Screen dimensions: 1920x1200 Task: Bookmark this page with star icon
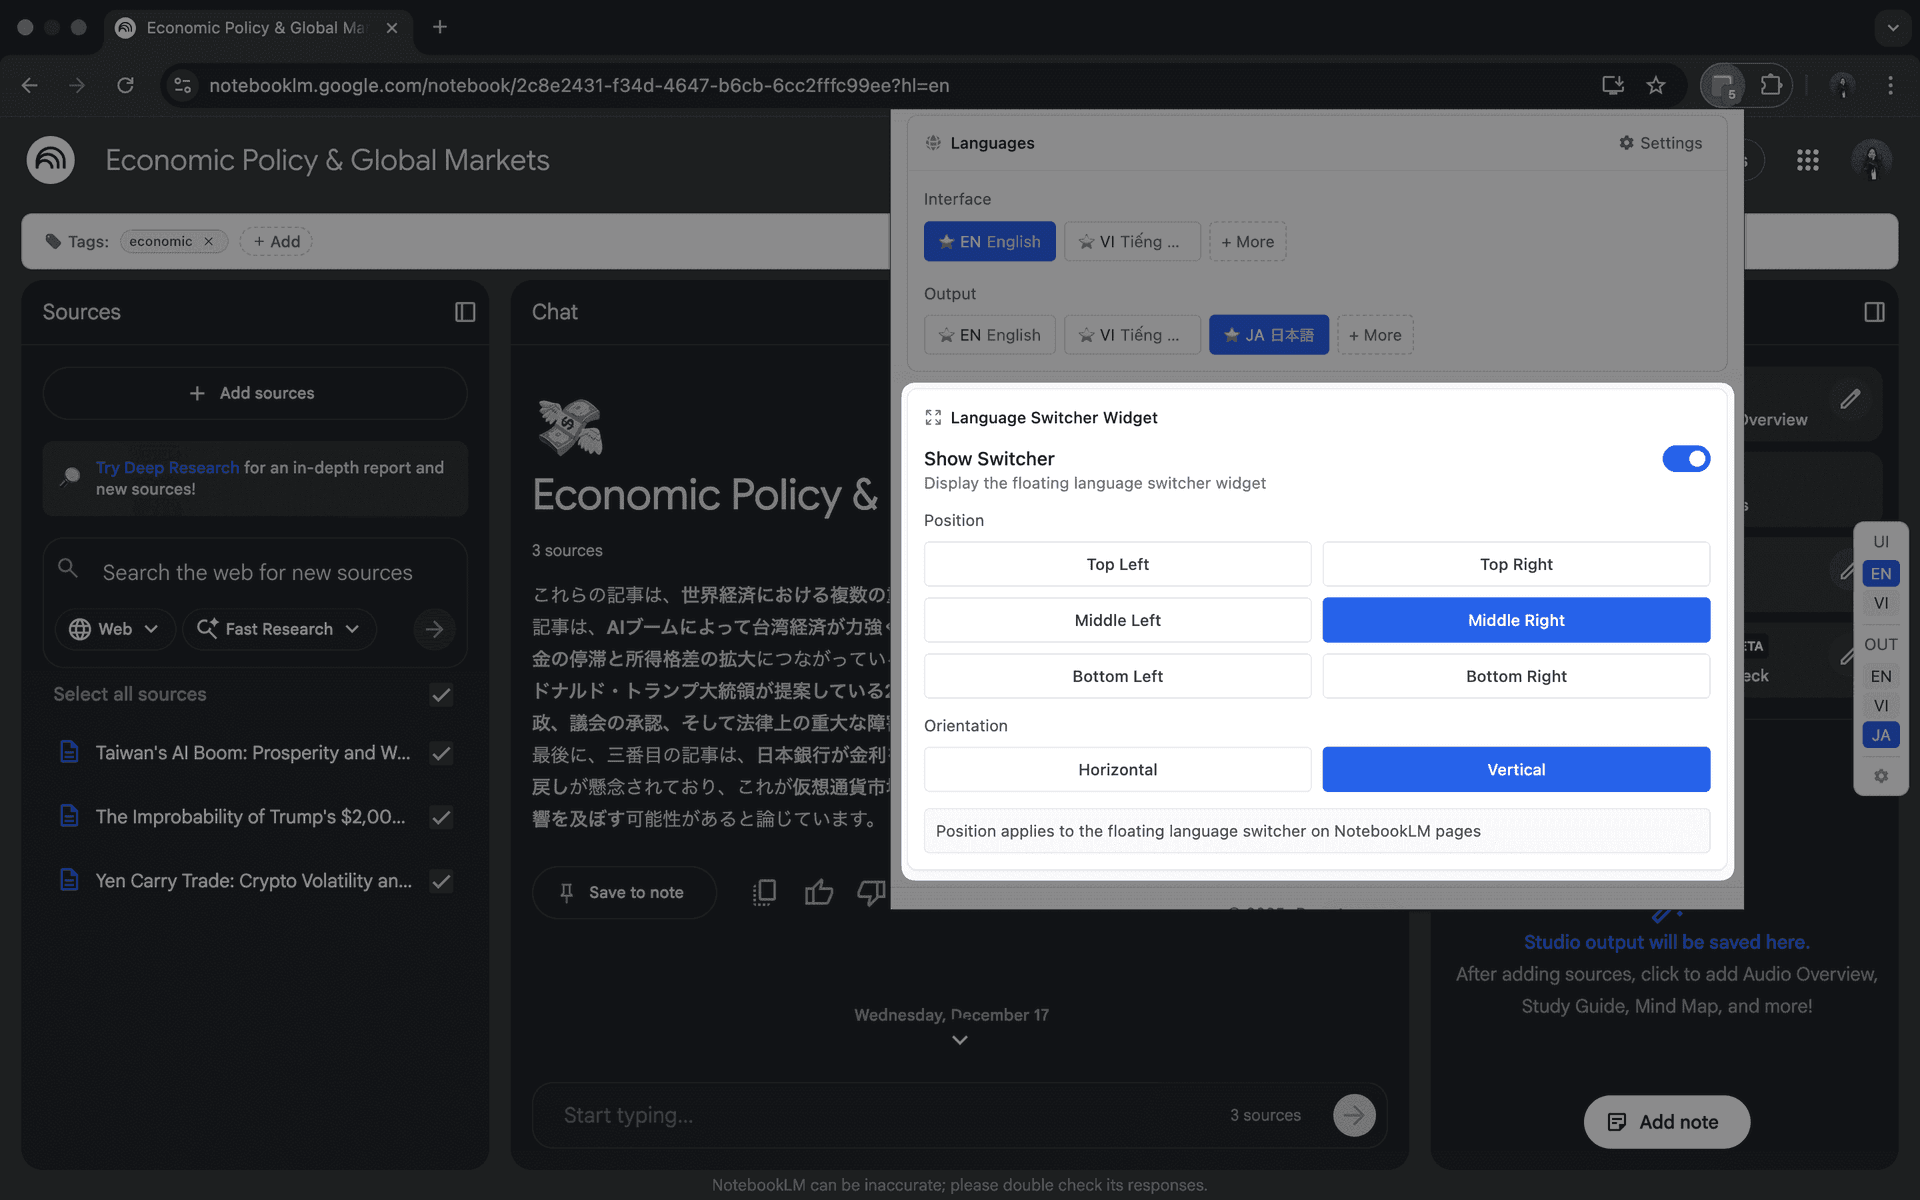coord(1656,85)
